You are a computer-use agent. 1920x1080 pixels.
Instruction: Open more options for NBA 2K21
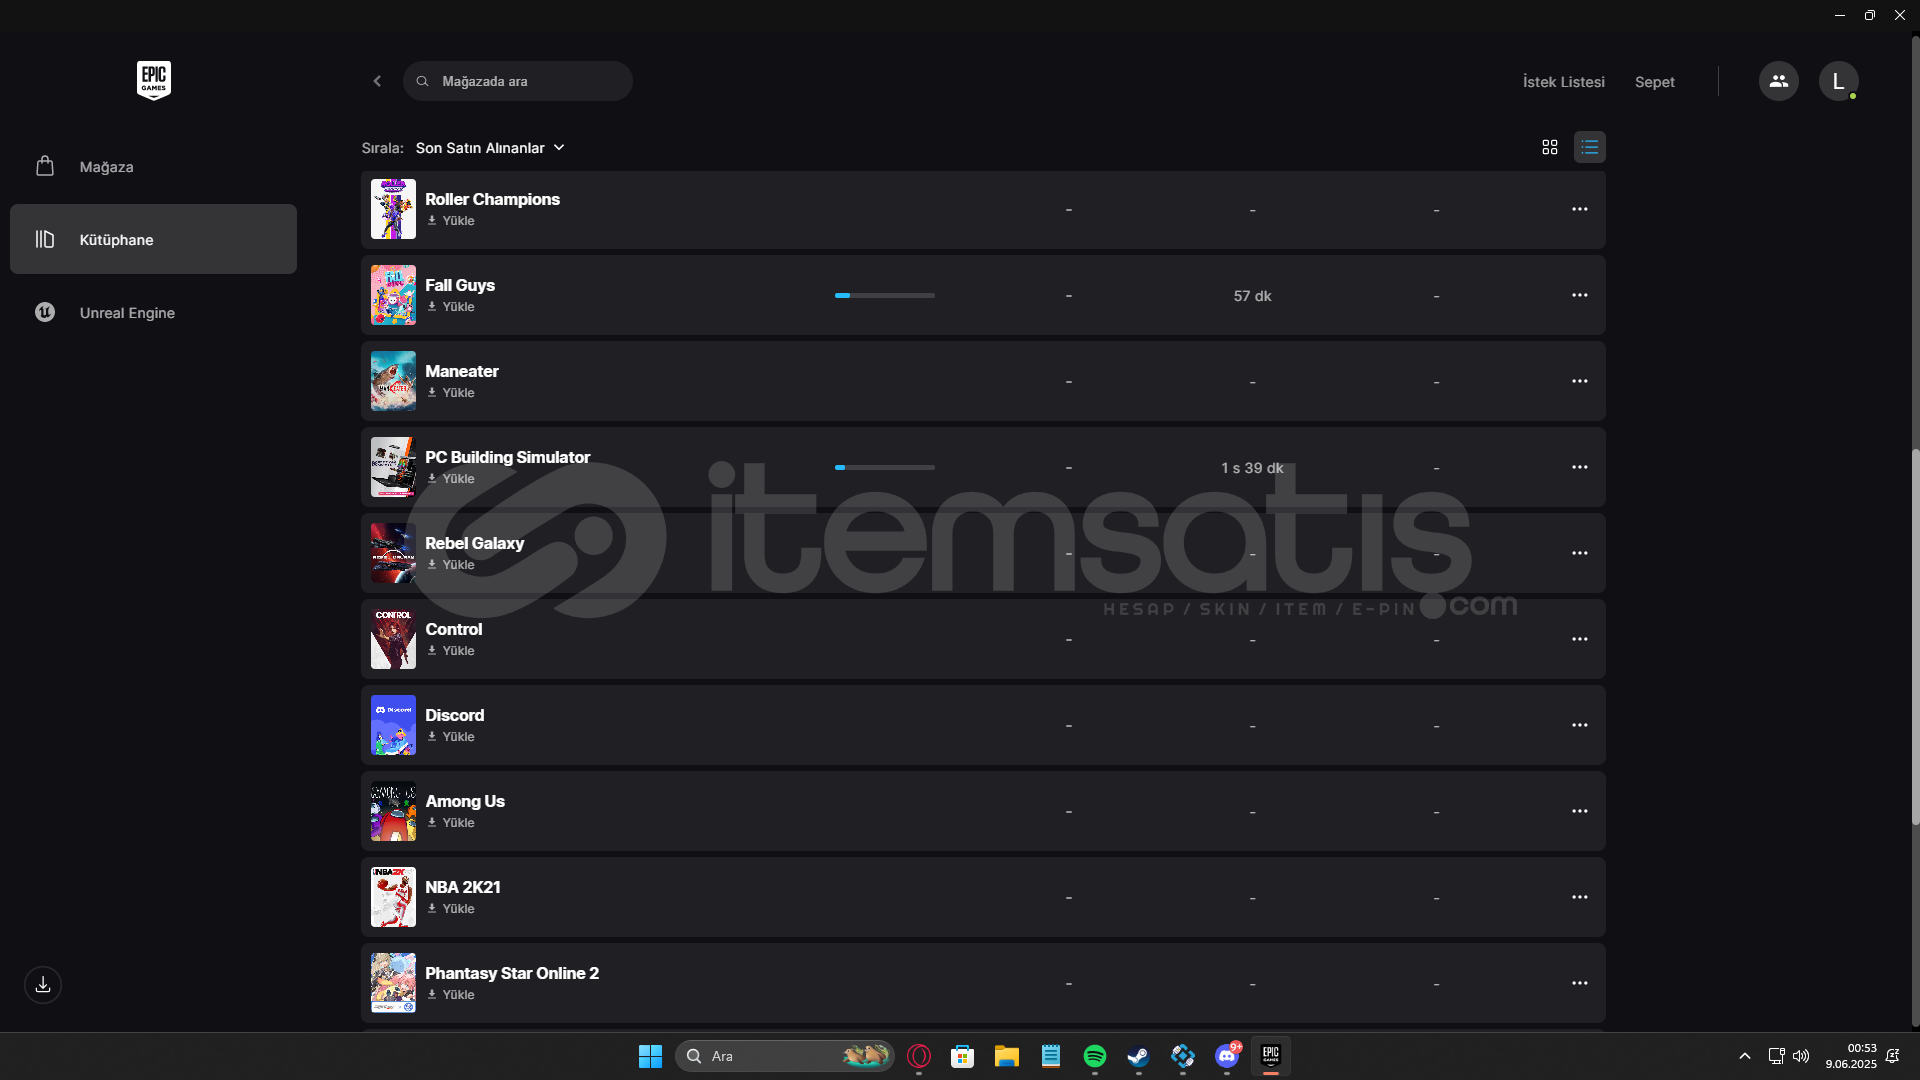click(x=1579, y=897)
